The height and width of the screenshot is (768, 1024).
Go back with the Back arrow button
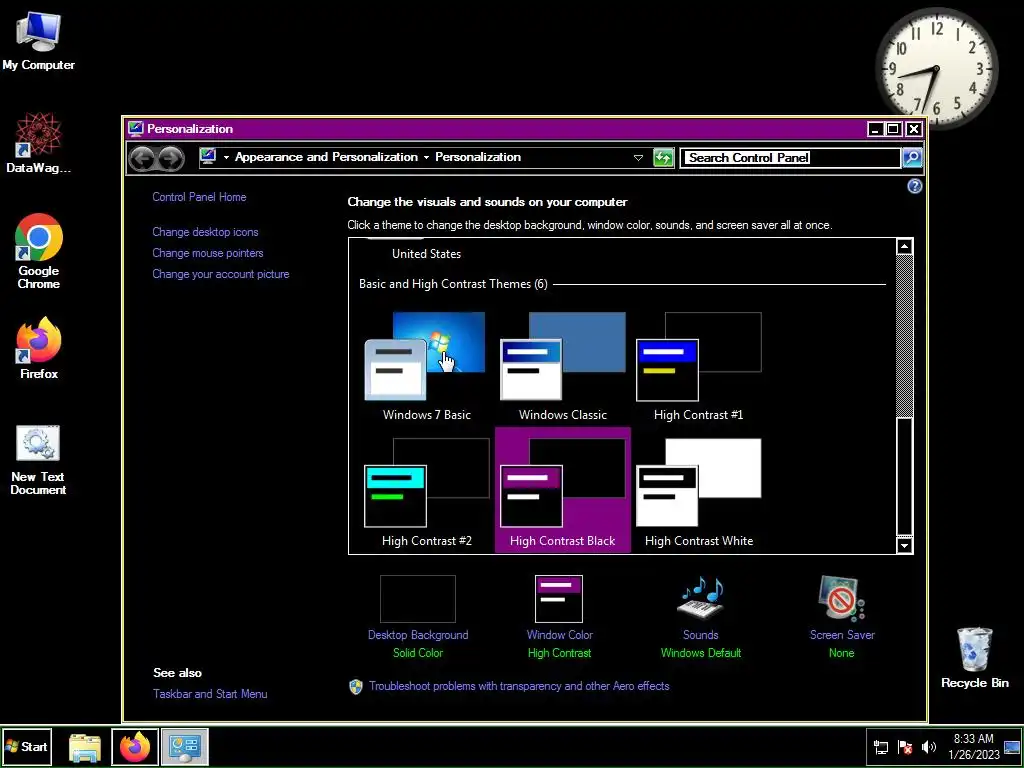[142, 158]
